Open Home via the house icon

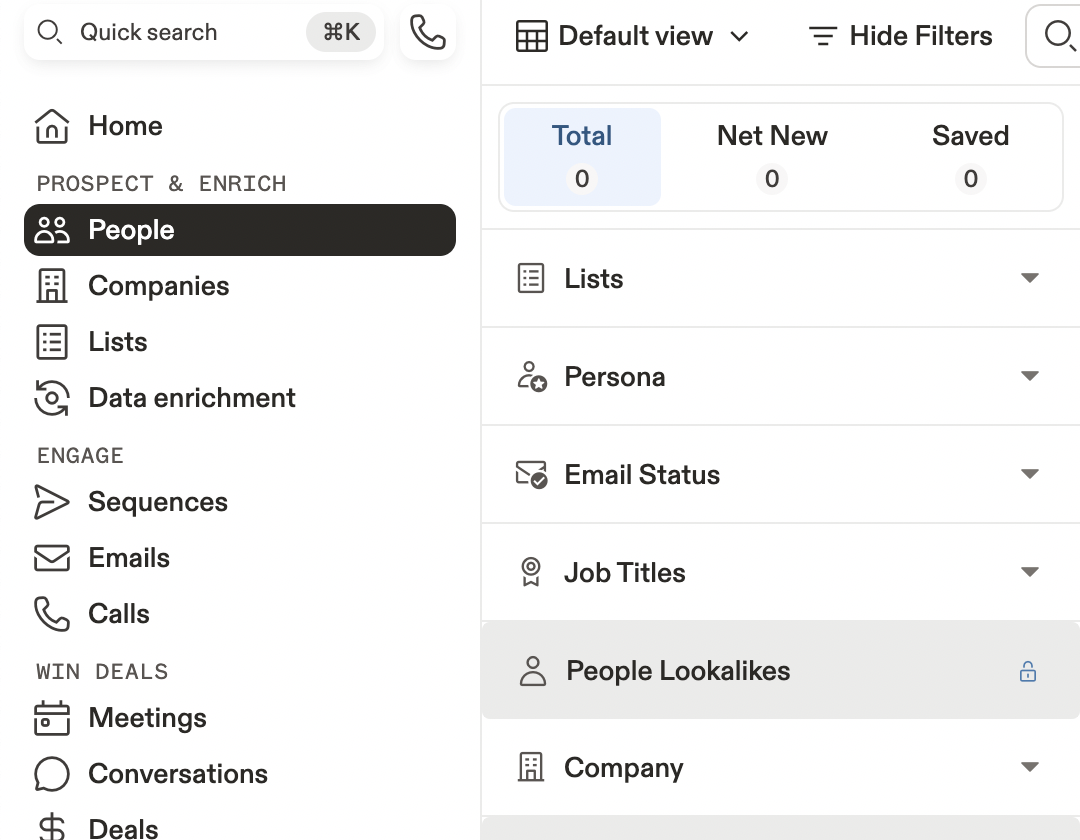[52, 127]
